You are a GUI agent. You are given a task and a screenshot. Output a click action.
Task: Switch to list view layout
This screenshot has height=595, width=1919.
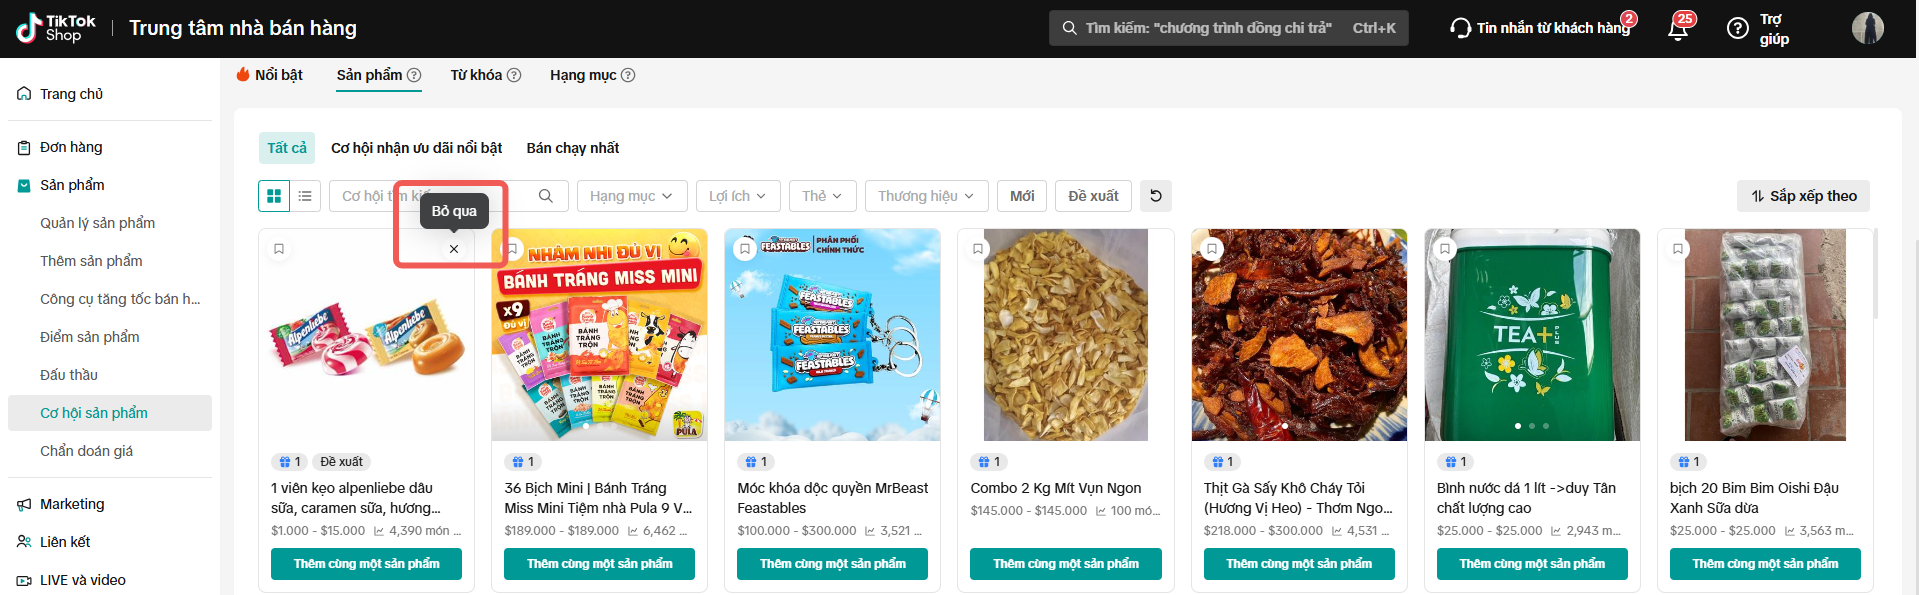[305, 196]
